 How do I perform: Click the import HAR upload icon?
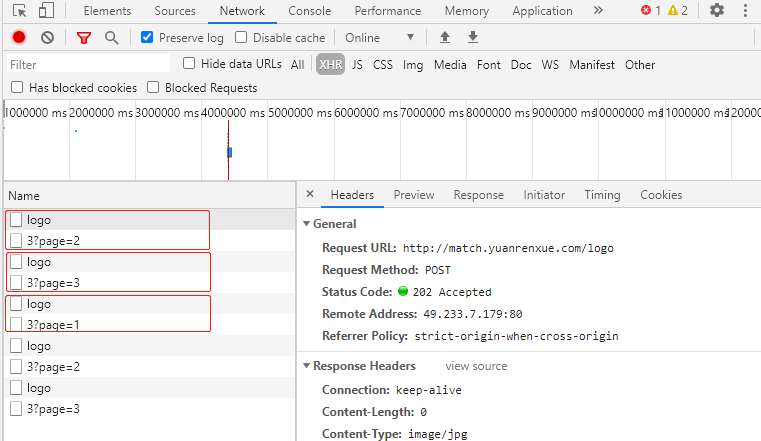[x=445, y=37]
